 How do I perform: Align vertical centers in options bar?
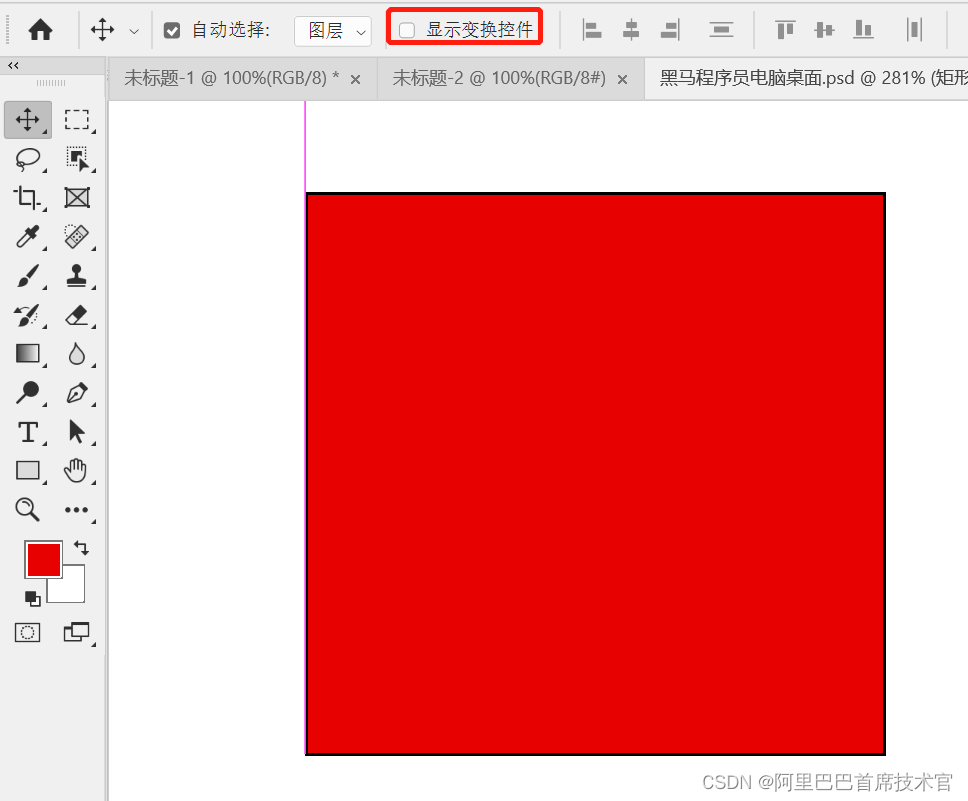click(824, 30)
